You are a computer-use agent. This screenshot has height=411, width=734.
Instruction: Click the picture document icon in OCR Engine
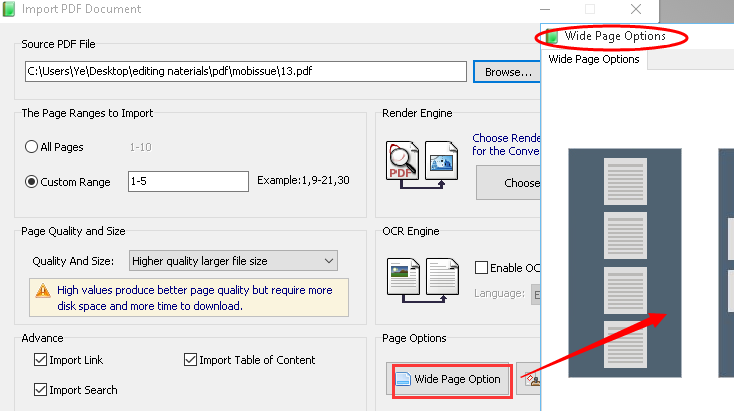pyautogui.click(x=403, y=276)
